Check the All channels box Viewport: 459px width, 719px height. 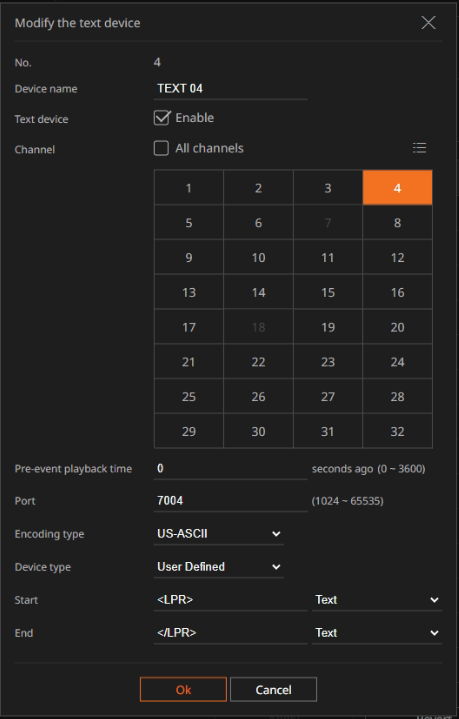(x=161, y=148)
